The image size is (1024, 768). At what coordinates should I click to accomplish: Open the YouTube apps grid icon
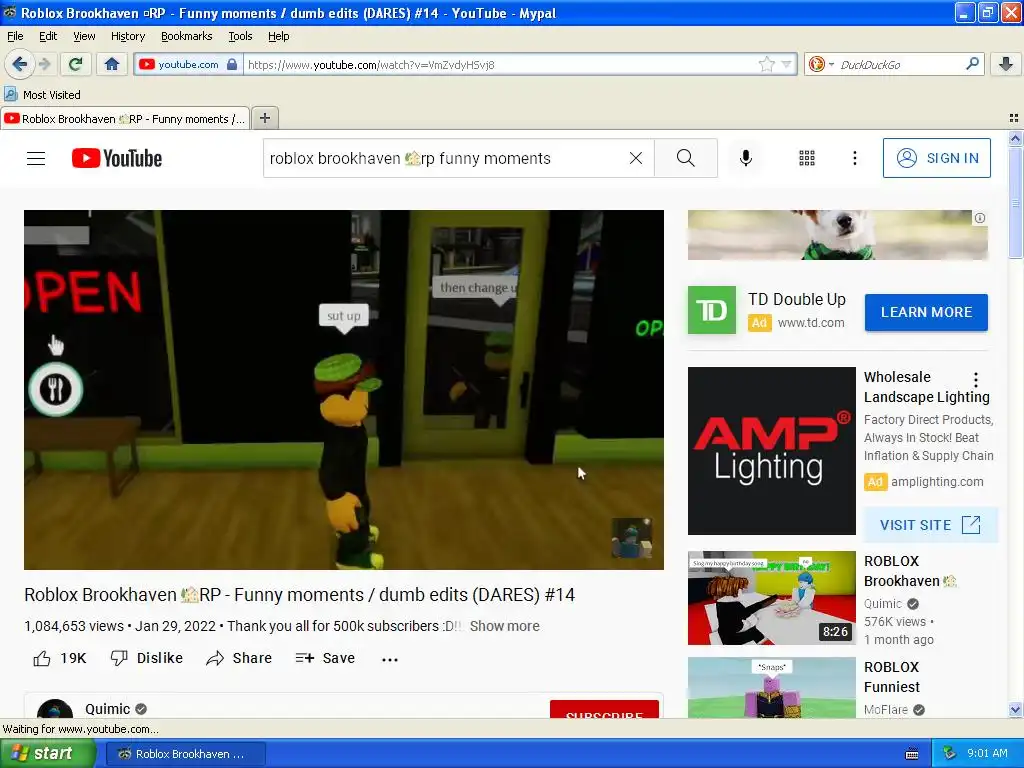807,158
